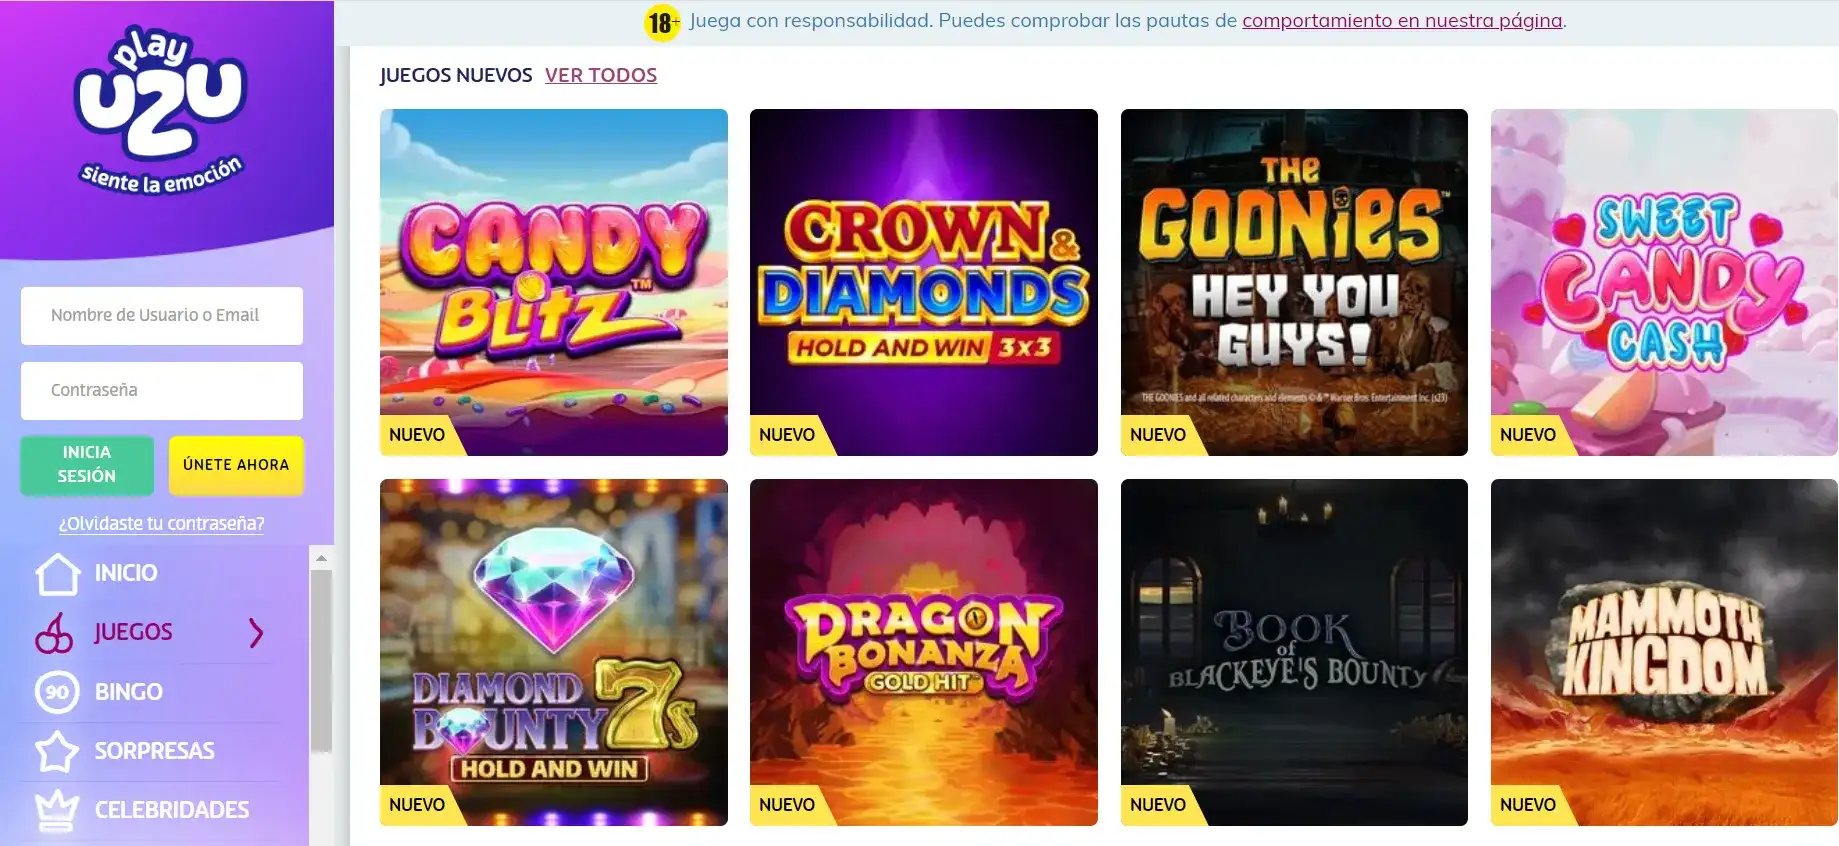
Task: Expand the Juegos submenu chevron
Action: point(256,633)
